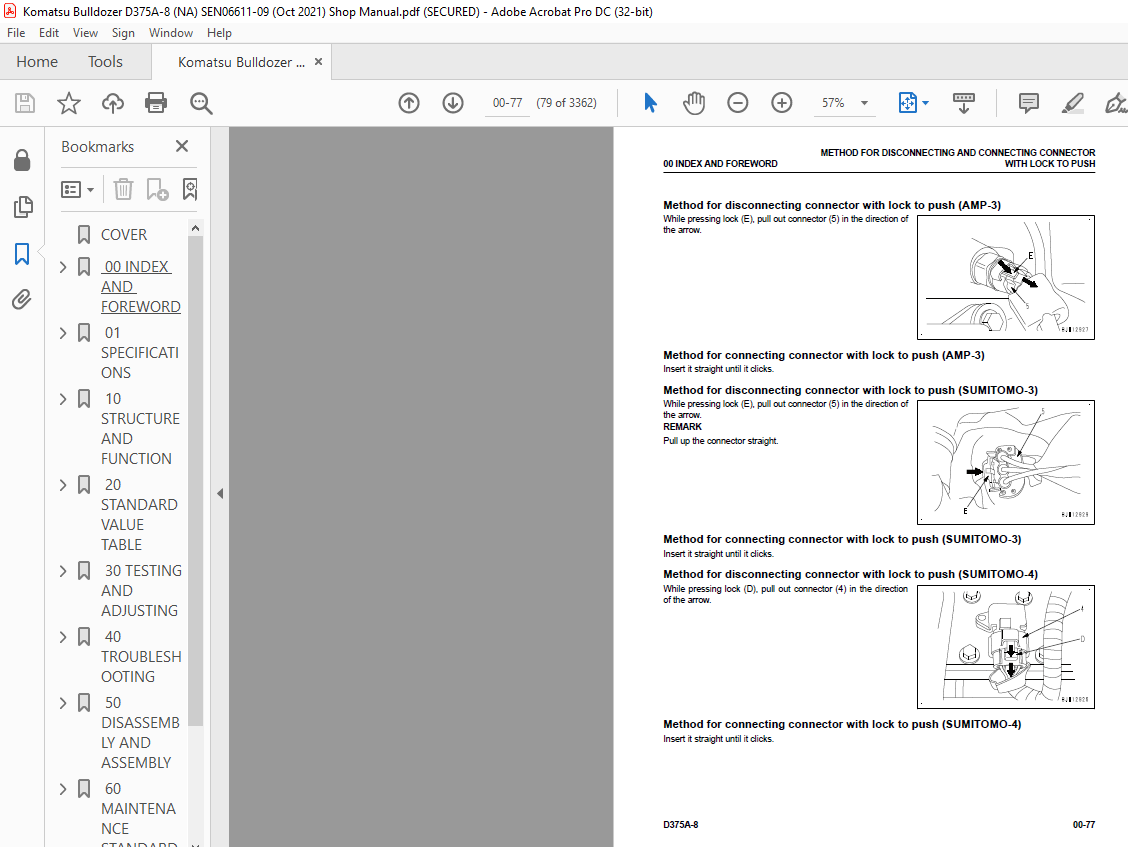1128x847 pixels.
Task: Open the Find text magnifier tool
Action: (x=201, y=103)
